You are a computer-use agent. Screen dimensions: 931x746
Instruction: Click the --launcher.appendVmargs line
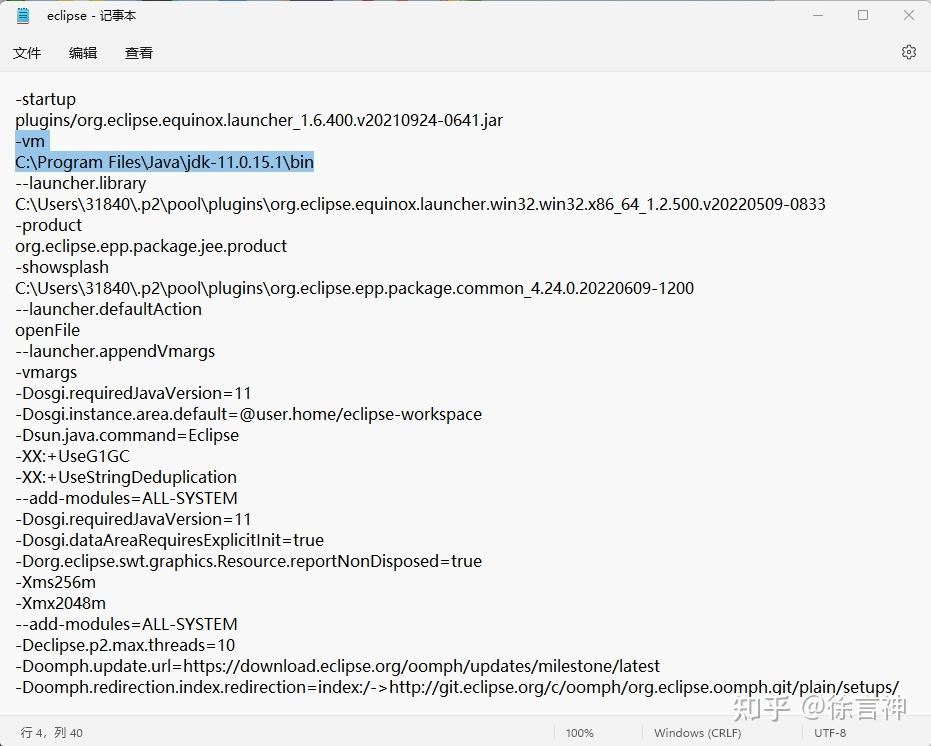pyautogui.click(x=115, y=351)
